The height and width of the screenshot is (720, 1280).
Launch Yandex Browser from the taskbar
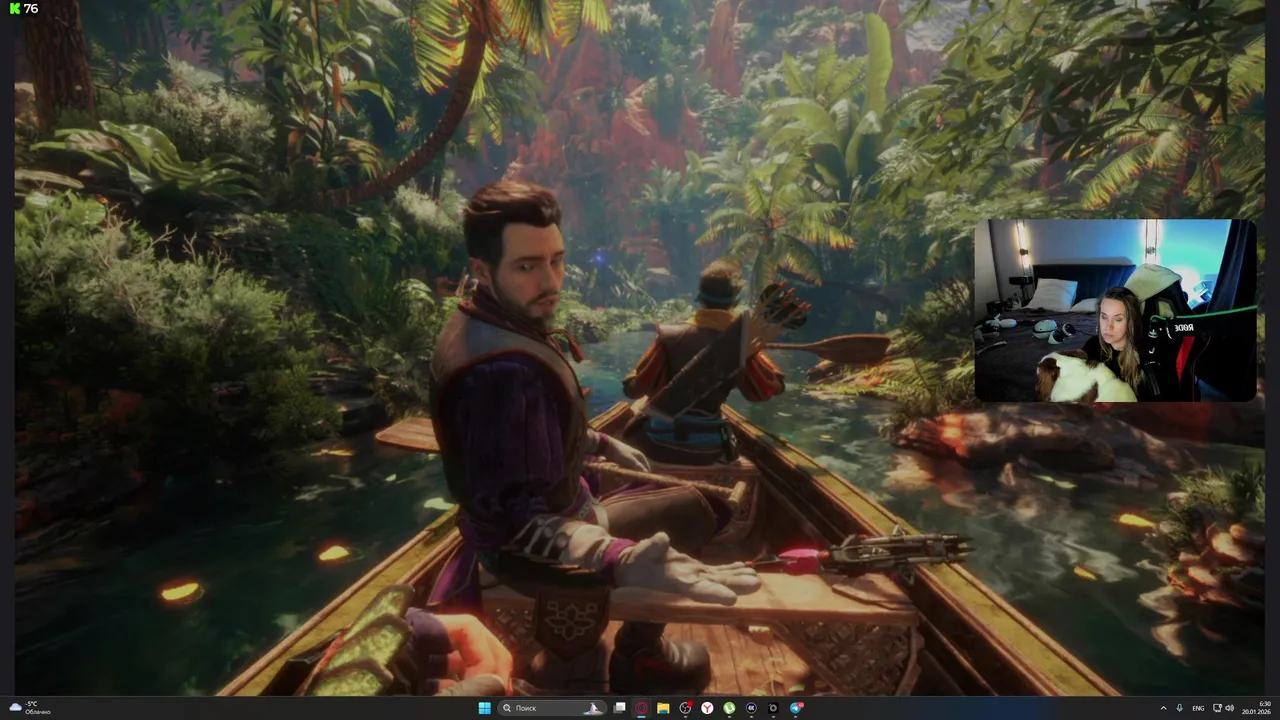(707, 708)
